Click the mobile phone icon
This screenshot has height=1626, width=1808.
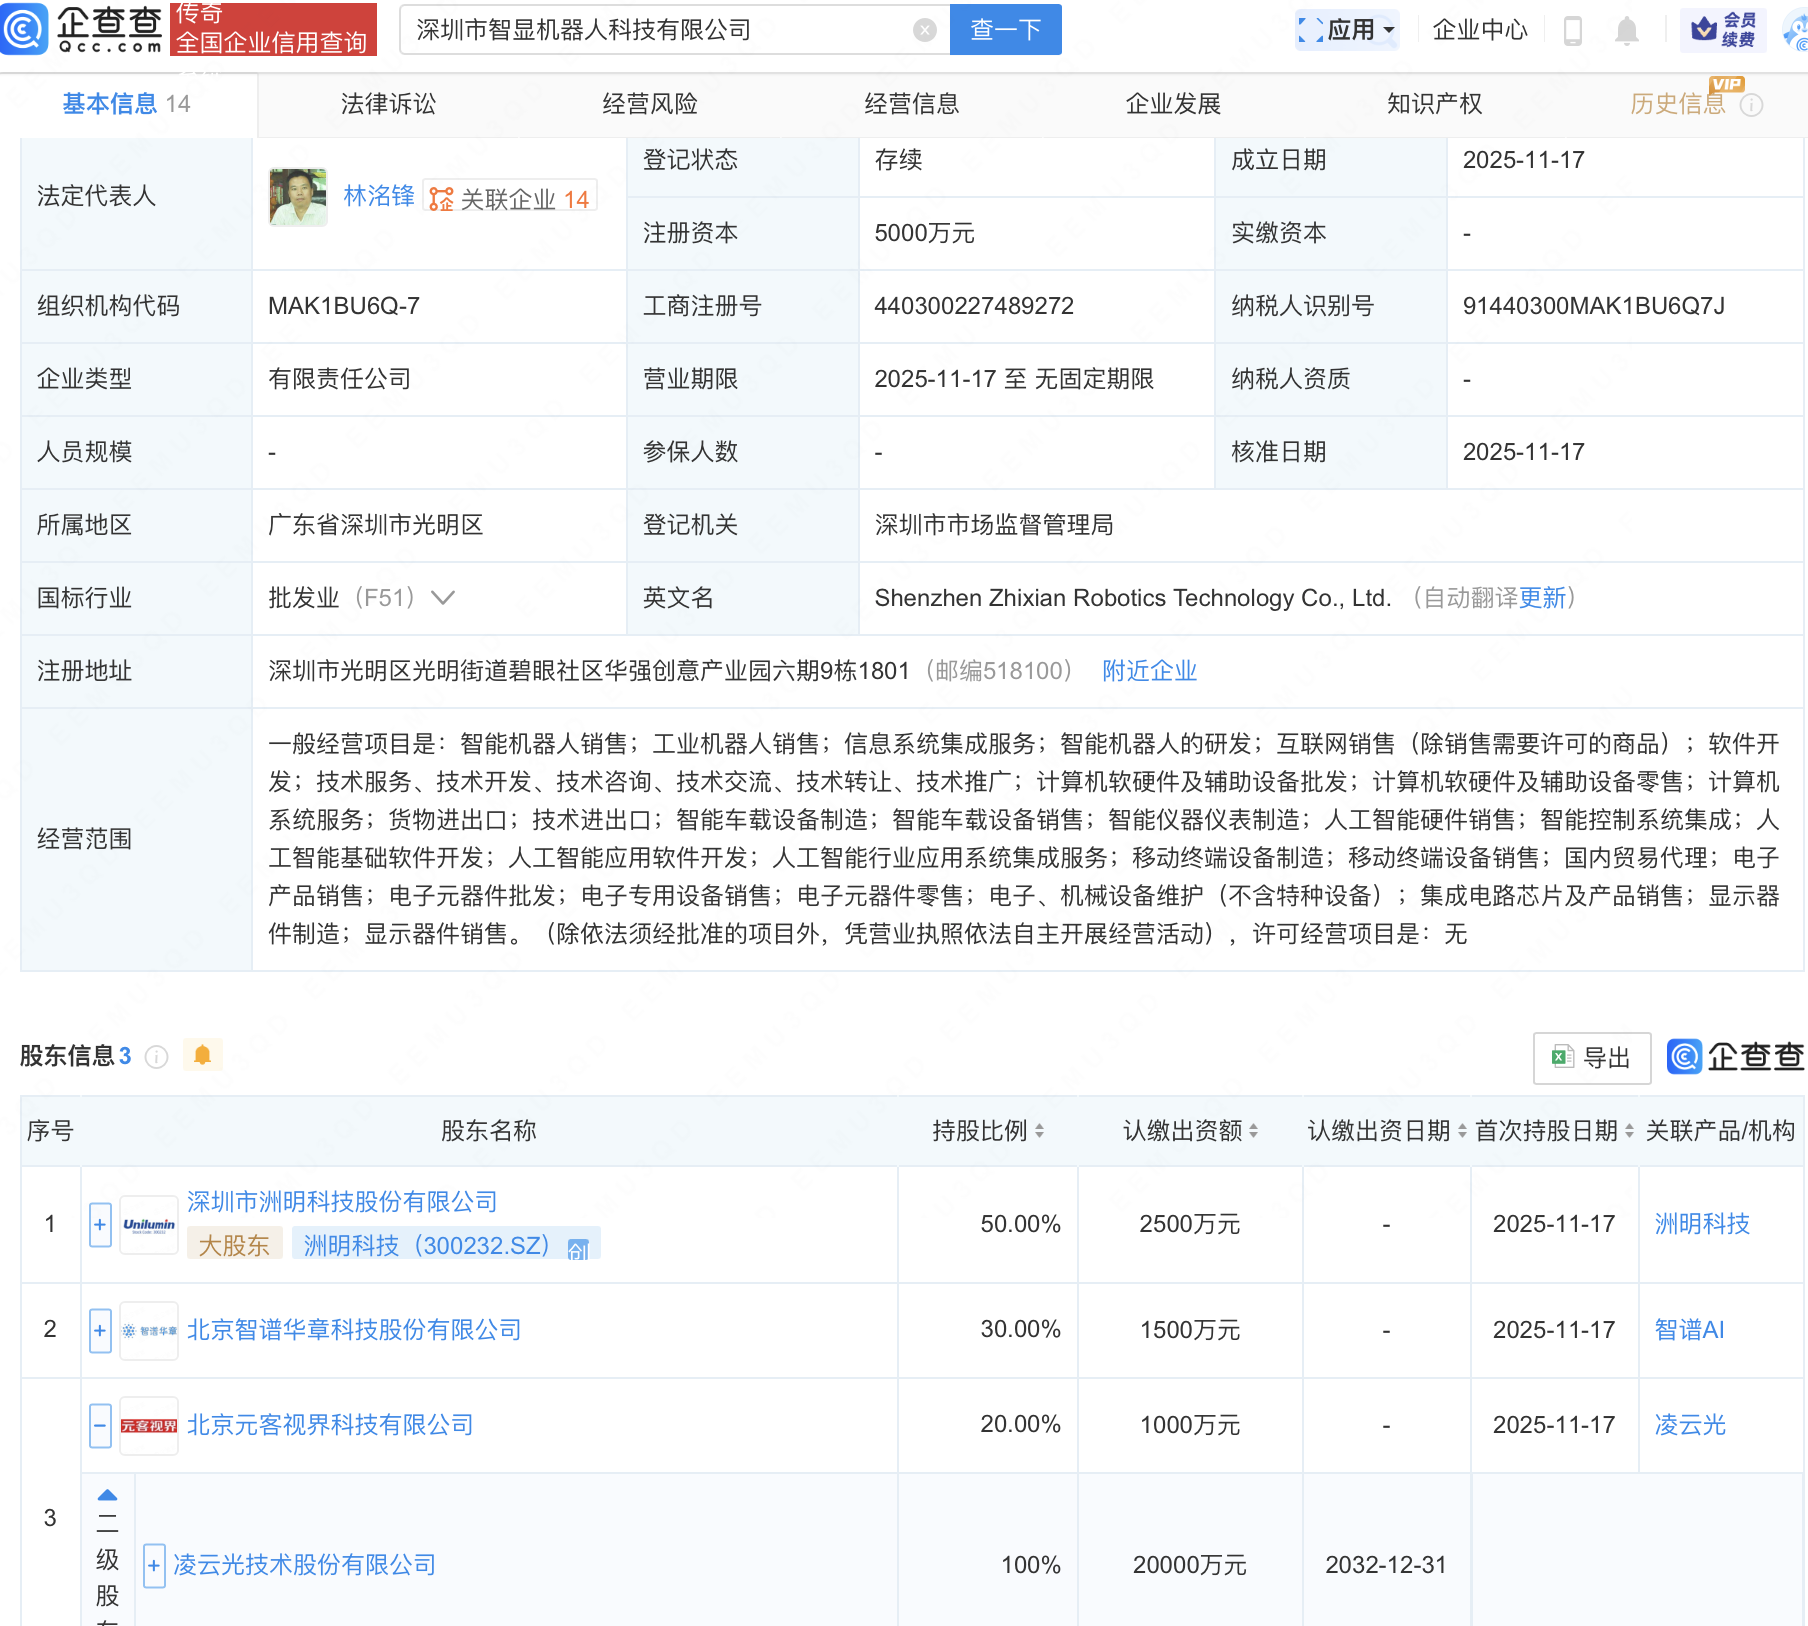click(x=1572, y=31)
